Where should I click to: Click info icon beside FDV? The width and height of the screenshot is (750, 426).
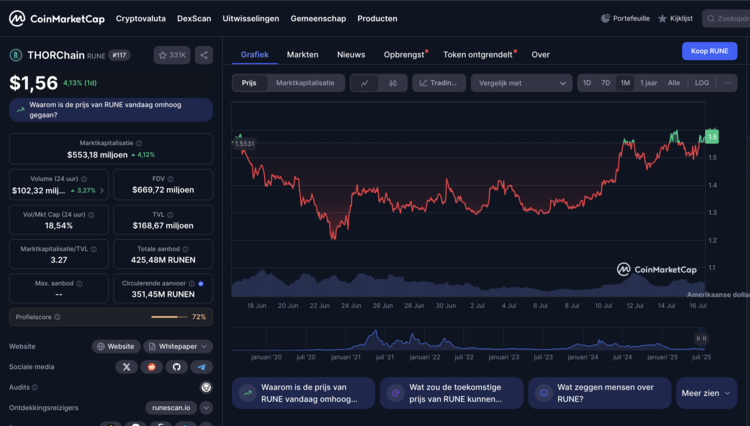point(170,179)
